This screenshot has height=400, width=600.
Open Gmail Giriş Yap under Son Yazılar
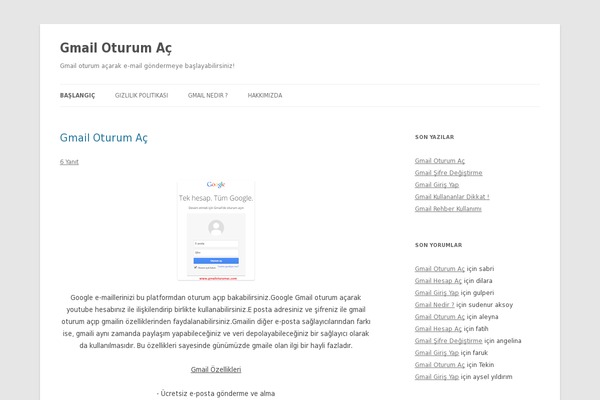click(436, 185)
